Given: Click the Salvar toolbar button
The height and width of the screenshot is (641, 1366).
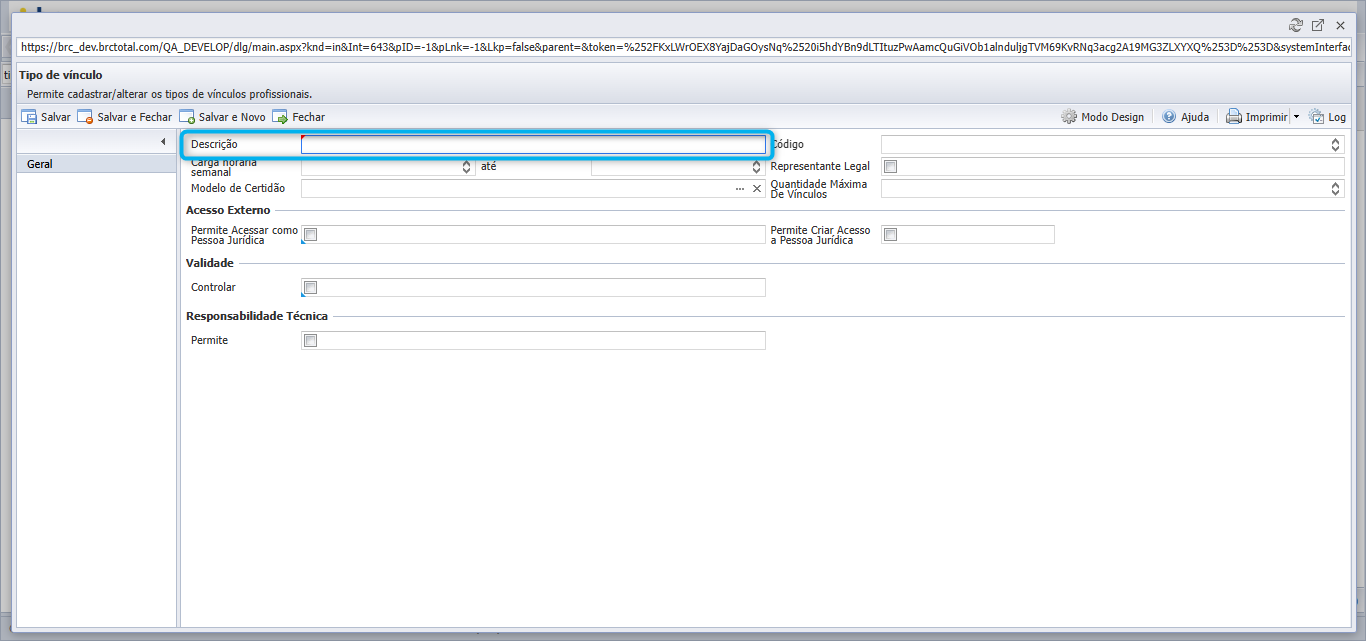Looking at the screenshot, I should point(46,117).
